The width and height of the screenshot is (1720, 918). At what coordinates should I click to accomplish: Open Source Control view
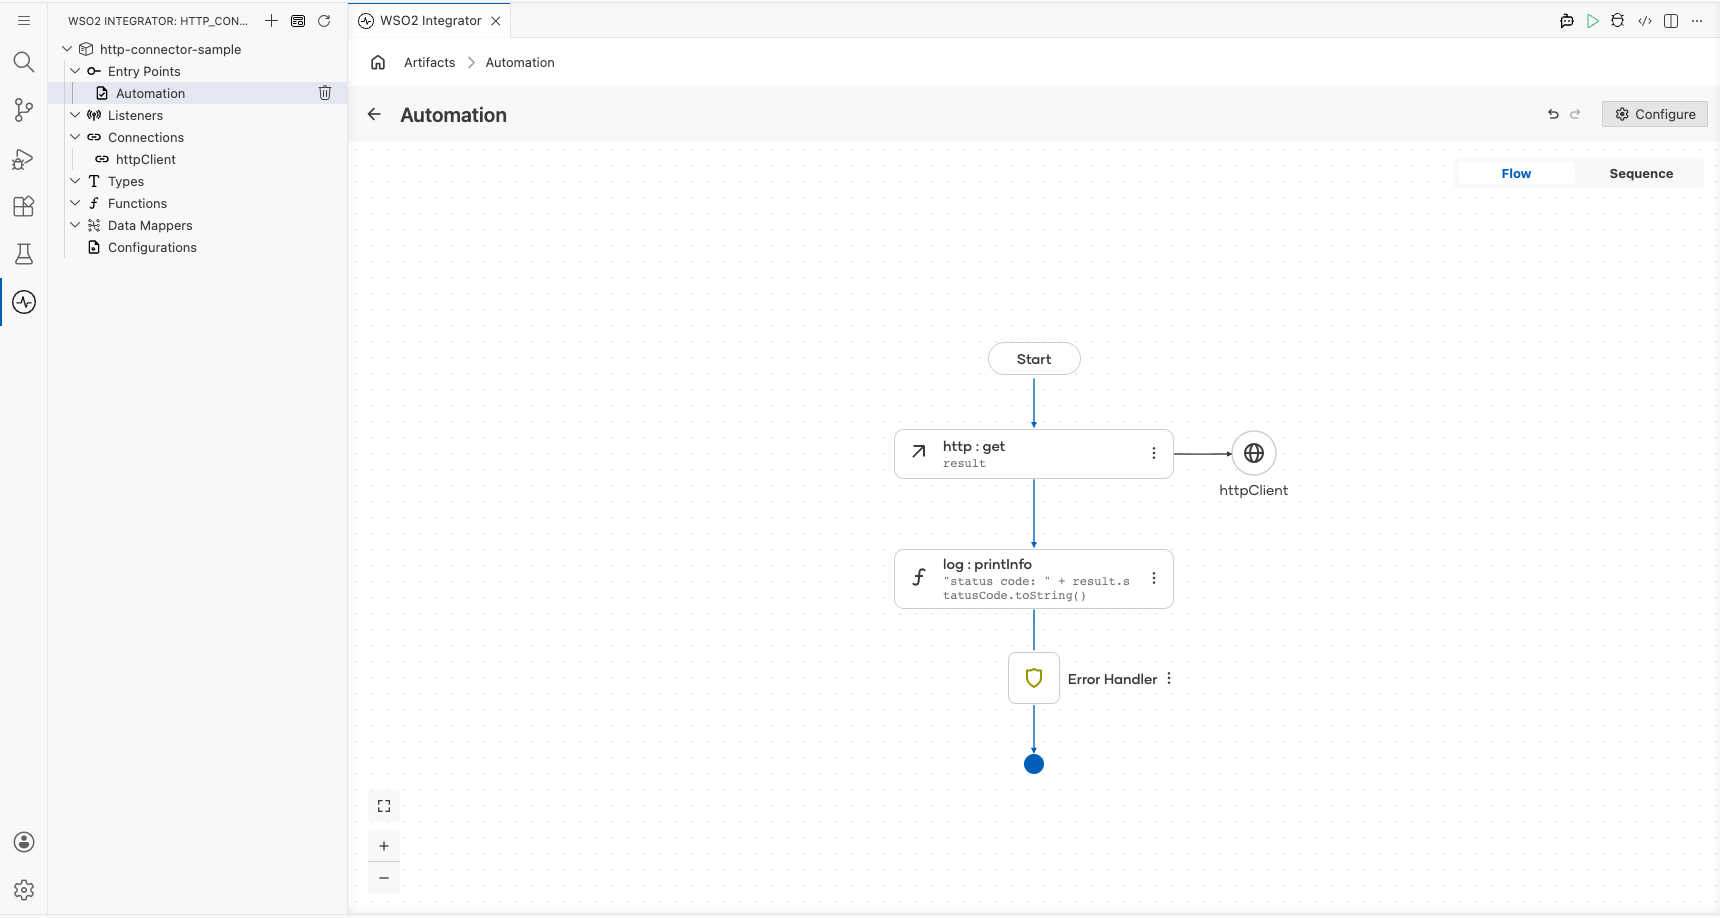[x=24, y=110]
